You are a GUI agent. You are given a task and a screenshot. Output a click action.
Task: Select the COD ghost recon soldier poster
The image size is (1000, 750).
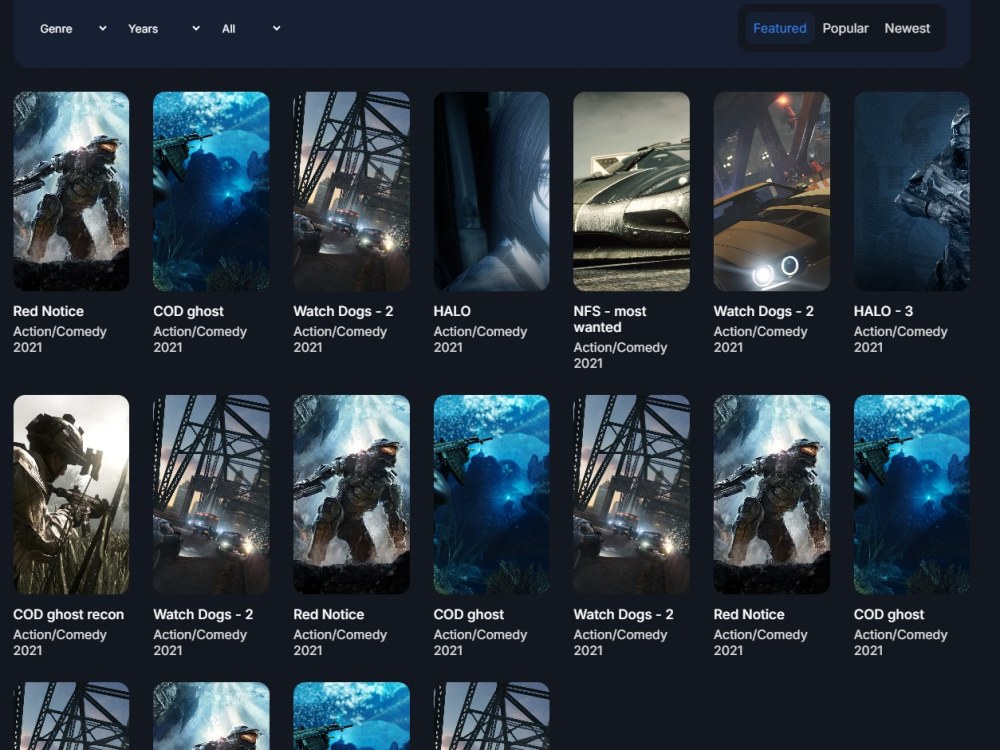click(71, 494)
